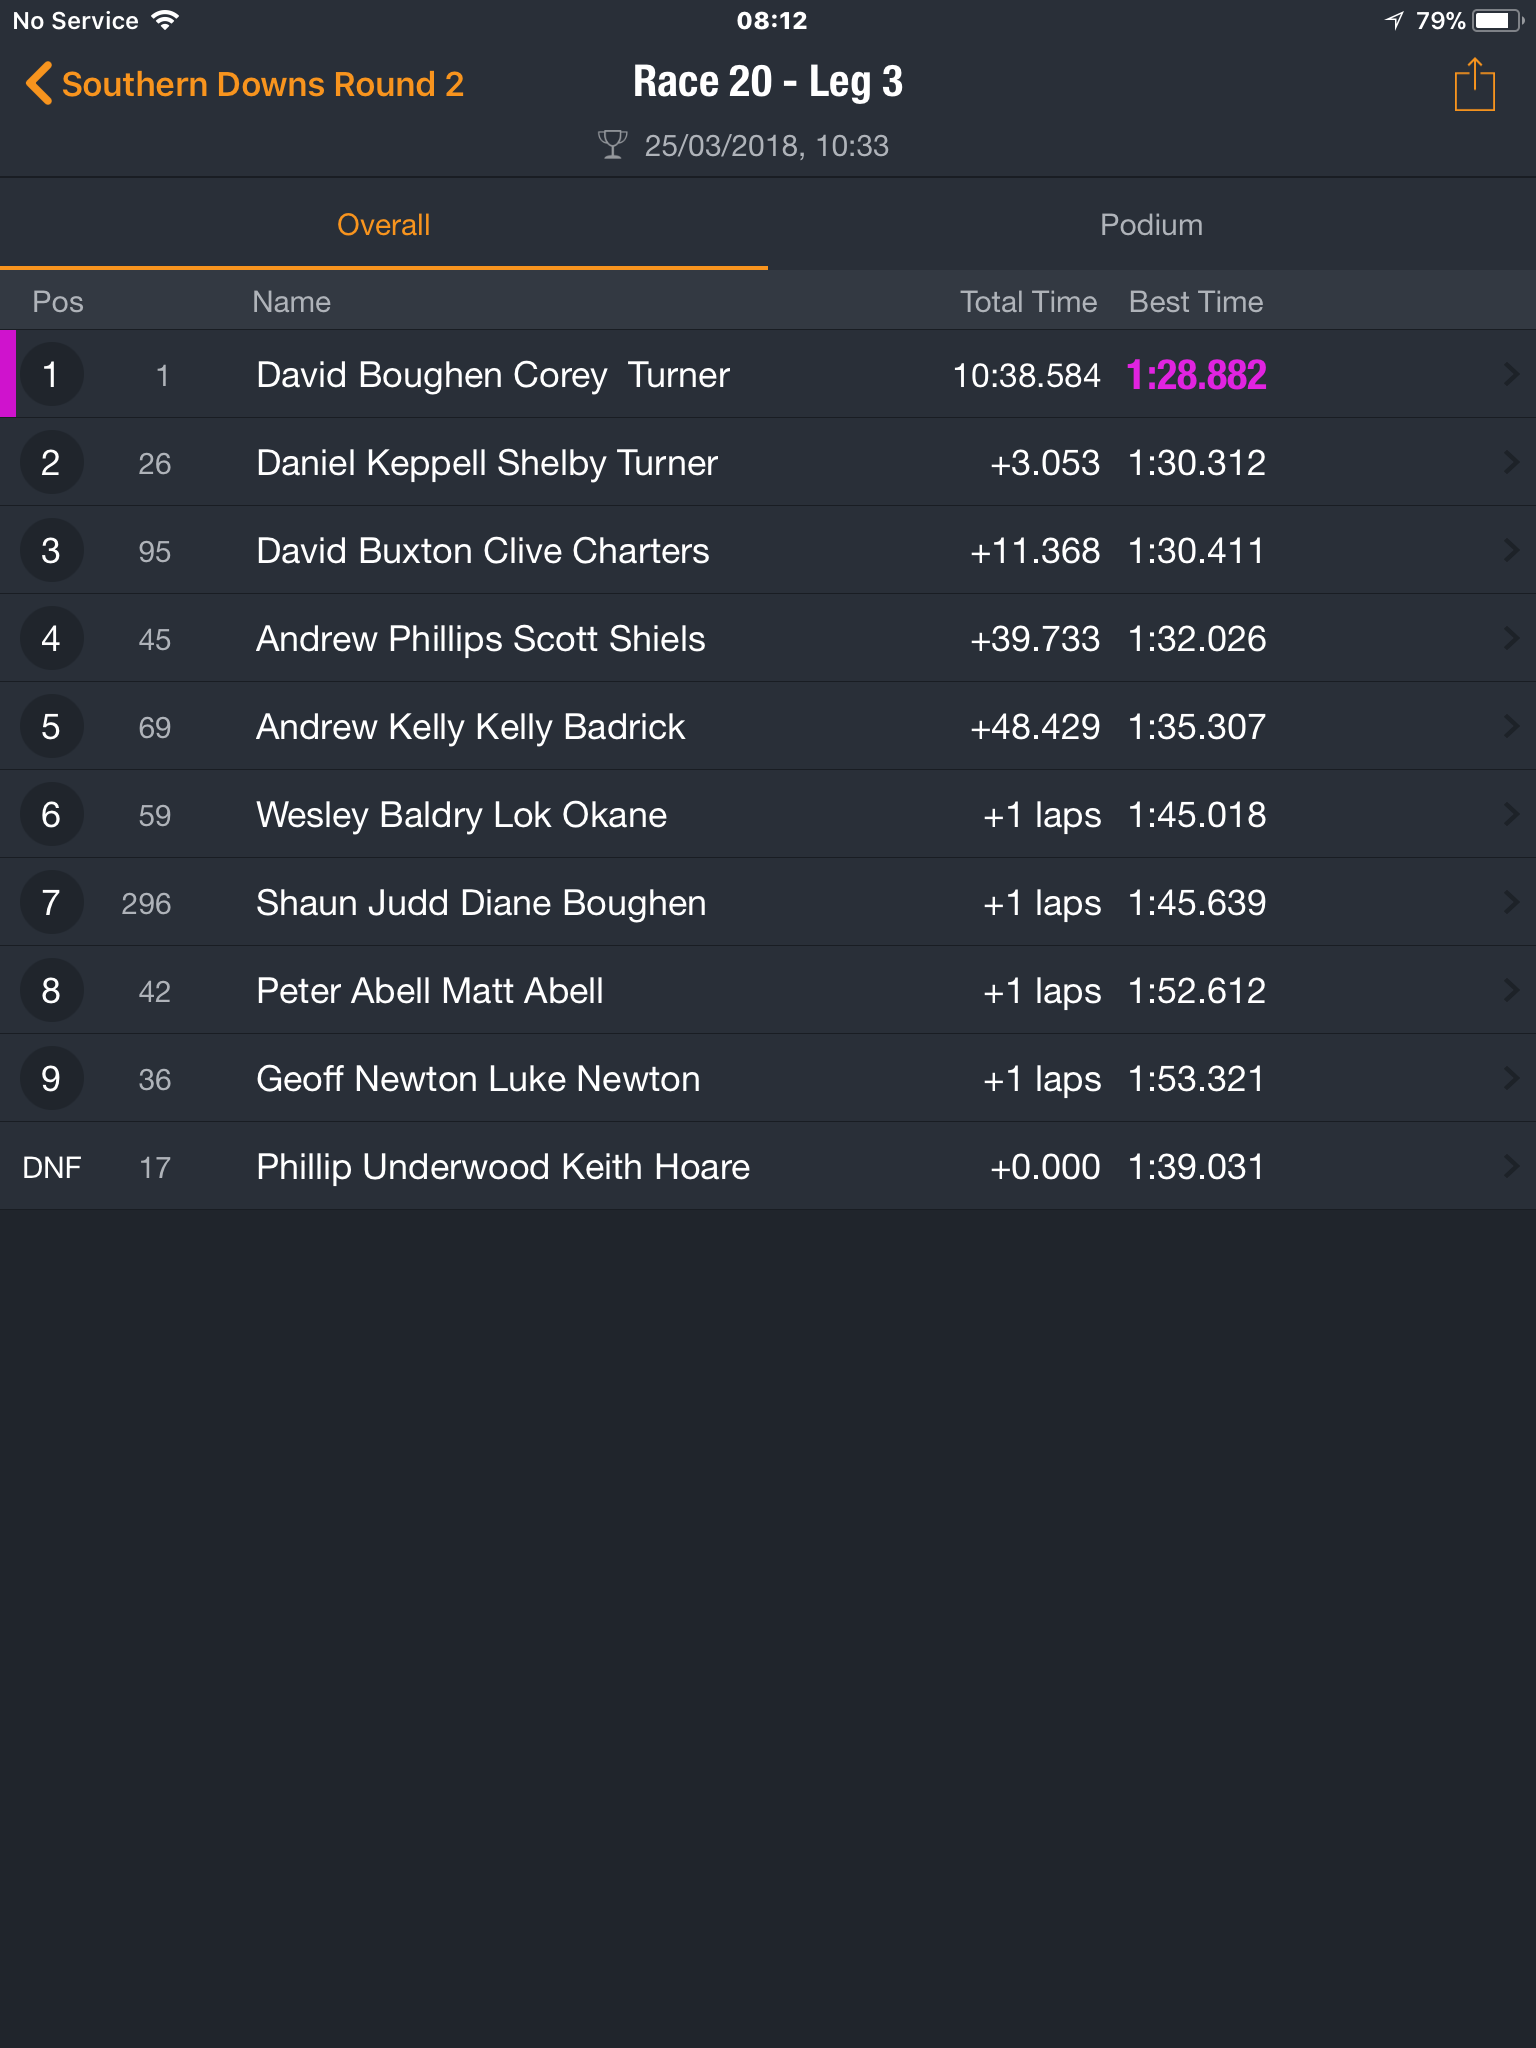Image resolution: width=1536 pixels, height=2048 pixels.
Task: Tap the position 1 circle badge
Action: pyautogui.click(x=51, y=374)
